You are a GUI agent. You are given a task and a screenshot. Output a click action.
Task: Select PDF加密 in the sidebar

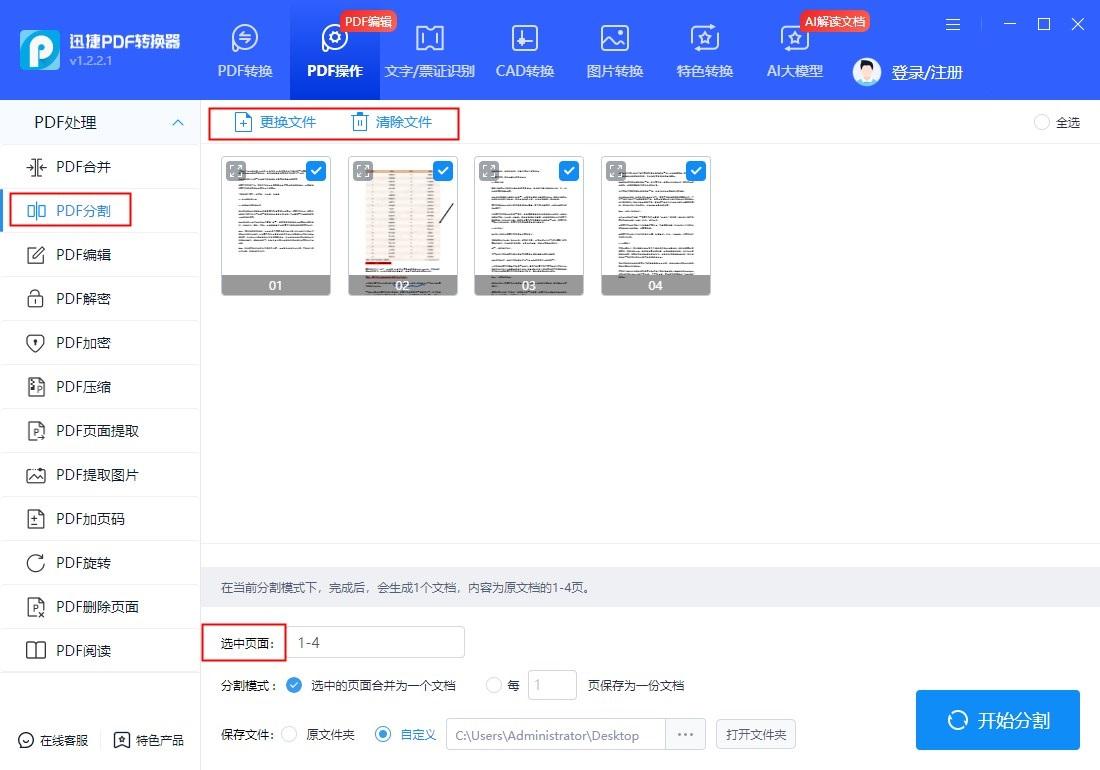click(100, 343)
